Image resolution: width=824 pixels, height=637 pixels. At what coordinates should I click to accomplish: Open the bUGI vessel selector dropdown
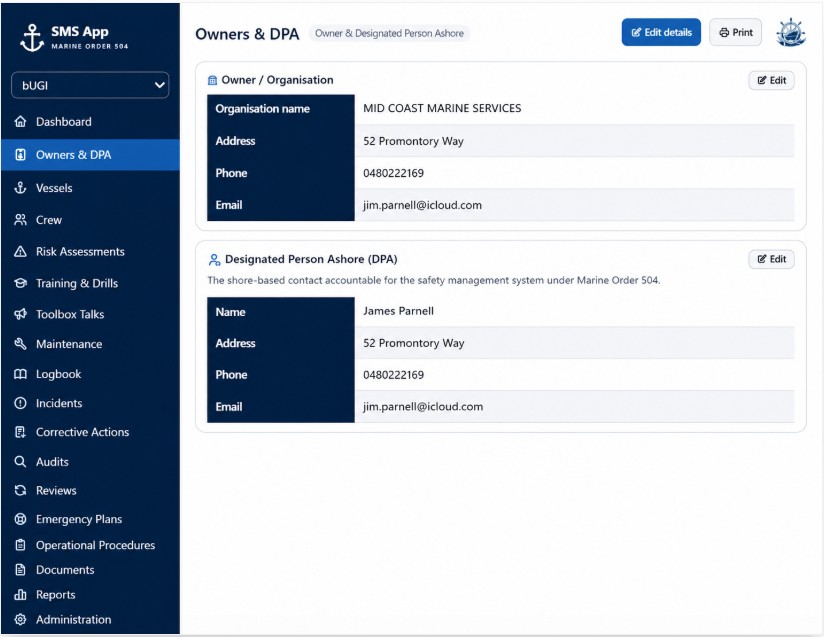click(x=90, y=85)
